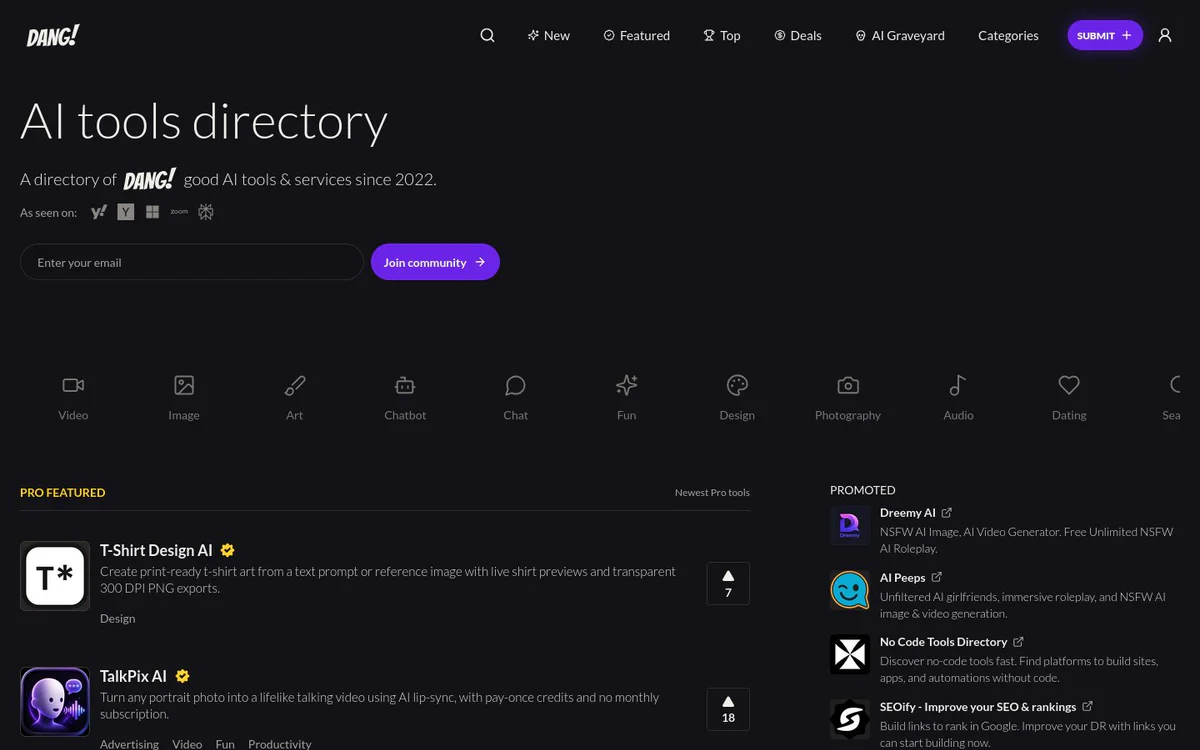Focus the Enter your email field
This screenshot has height=750, width=1200.
click(x=192, y=262)
